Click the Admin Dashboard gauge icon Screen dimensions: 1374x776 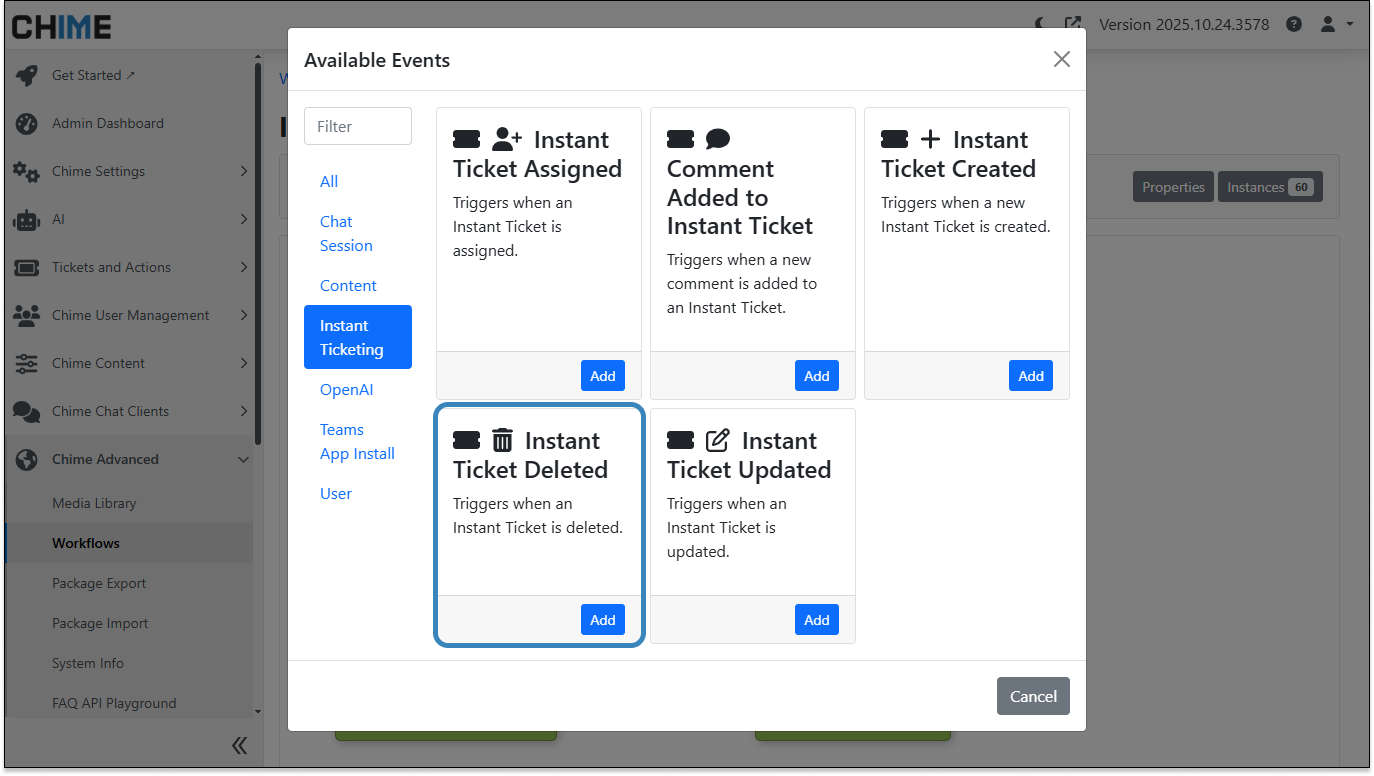coord(27,123)
